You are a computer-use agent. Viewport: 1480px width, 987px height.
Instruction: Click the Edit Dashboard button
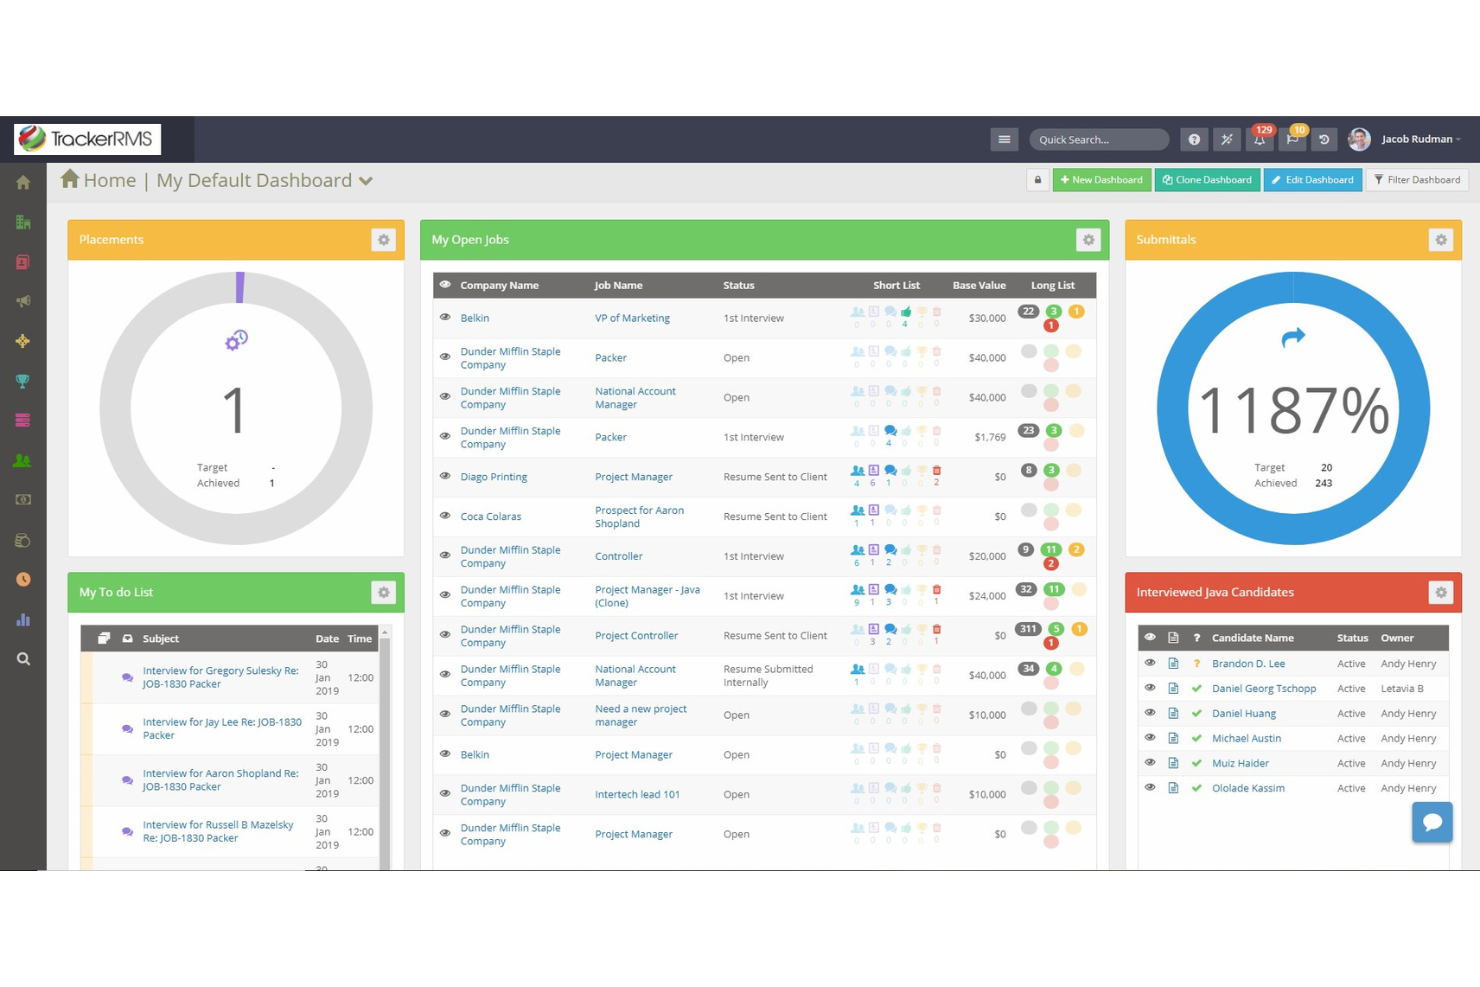point(1313,180)
